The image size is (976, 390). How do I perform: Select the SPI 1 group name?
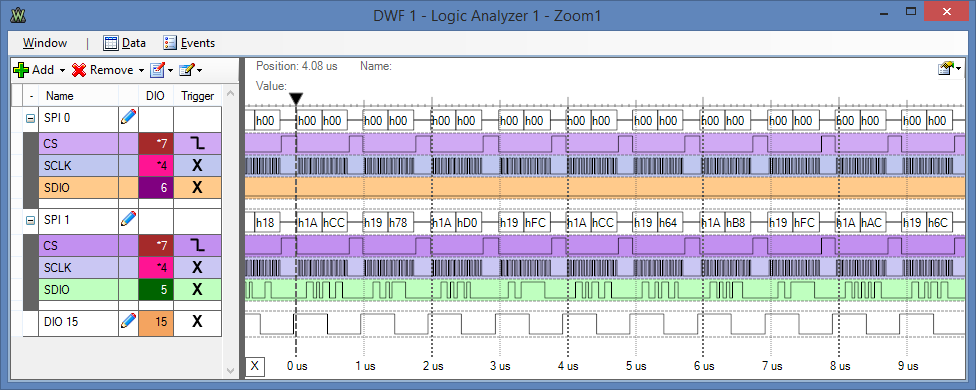click(78, 220)
